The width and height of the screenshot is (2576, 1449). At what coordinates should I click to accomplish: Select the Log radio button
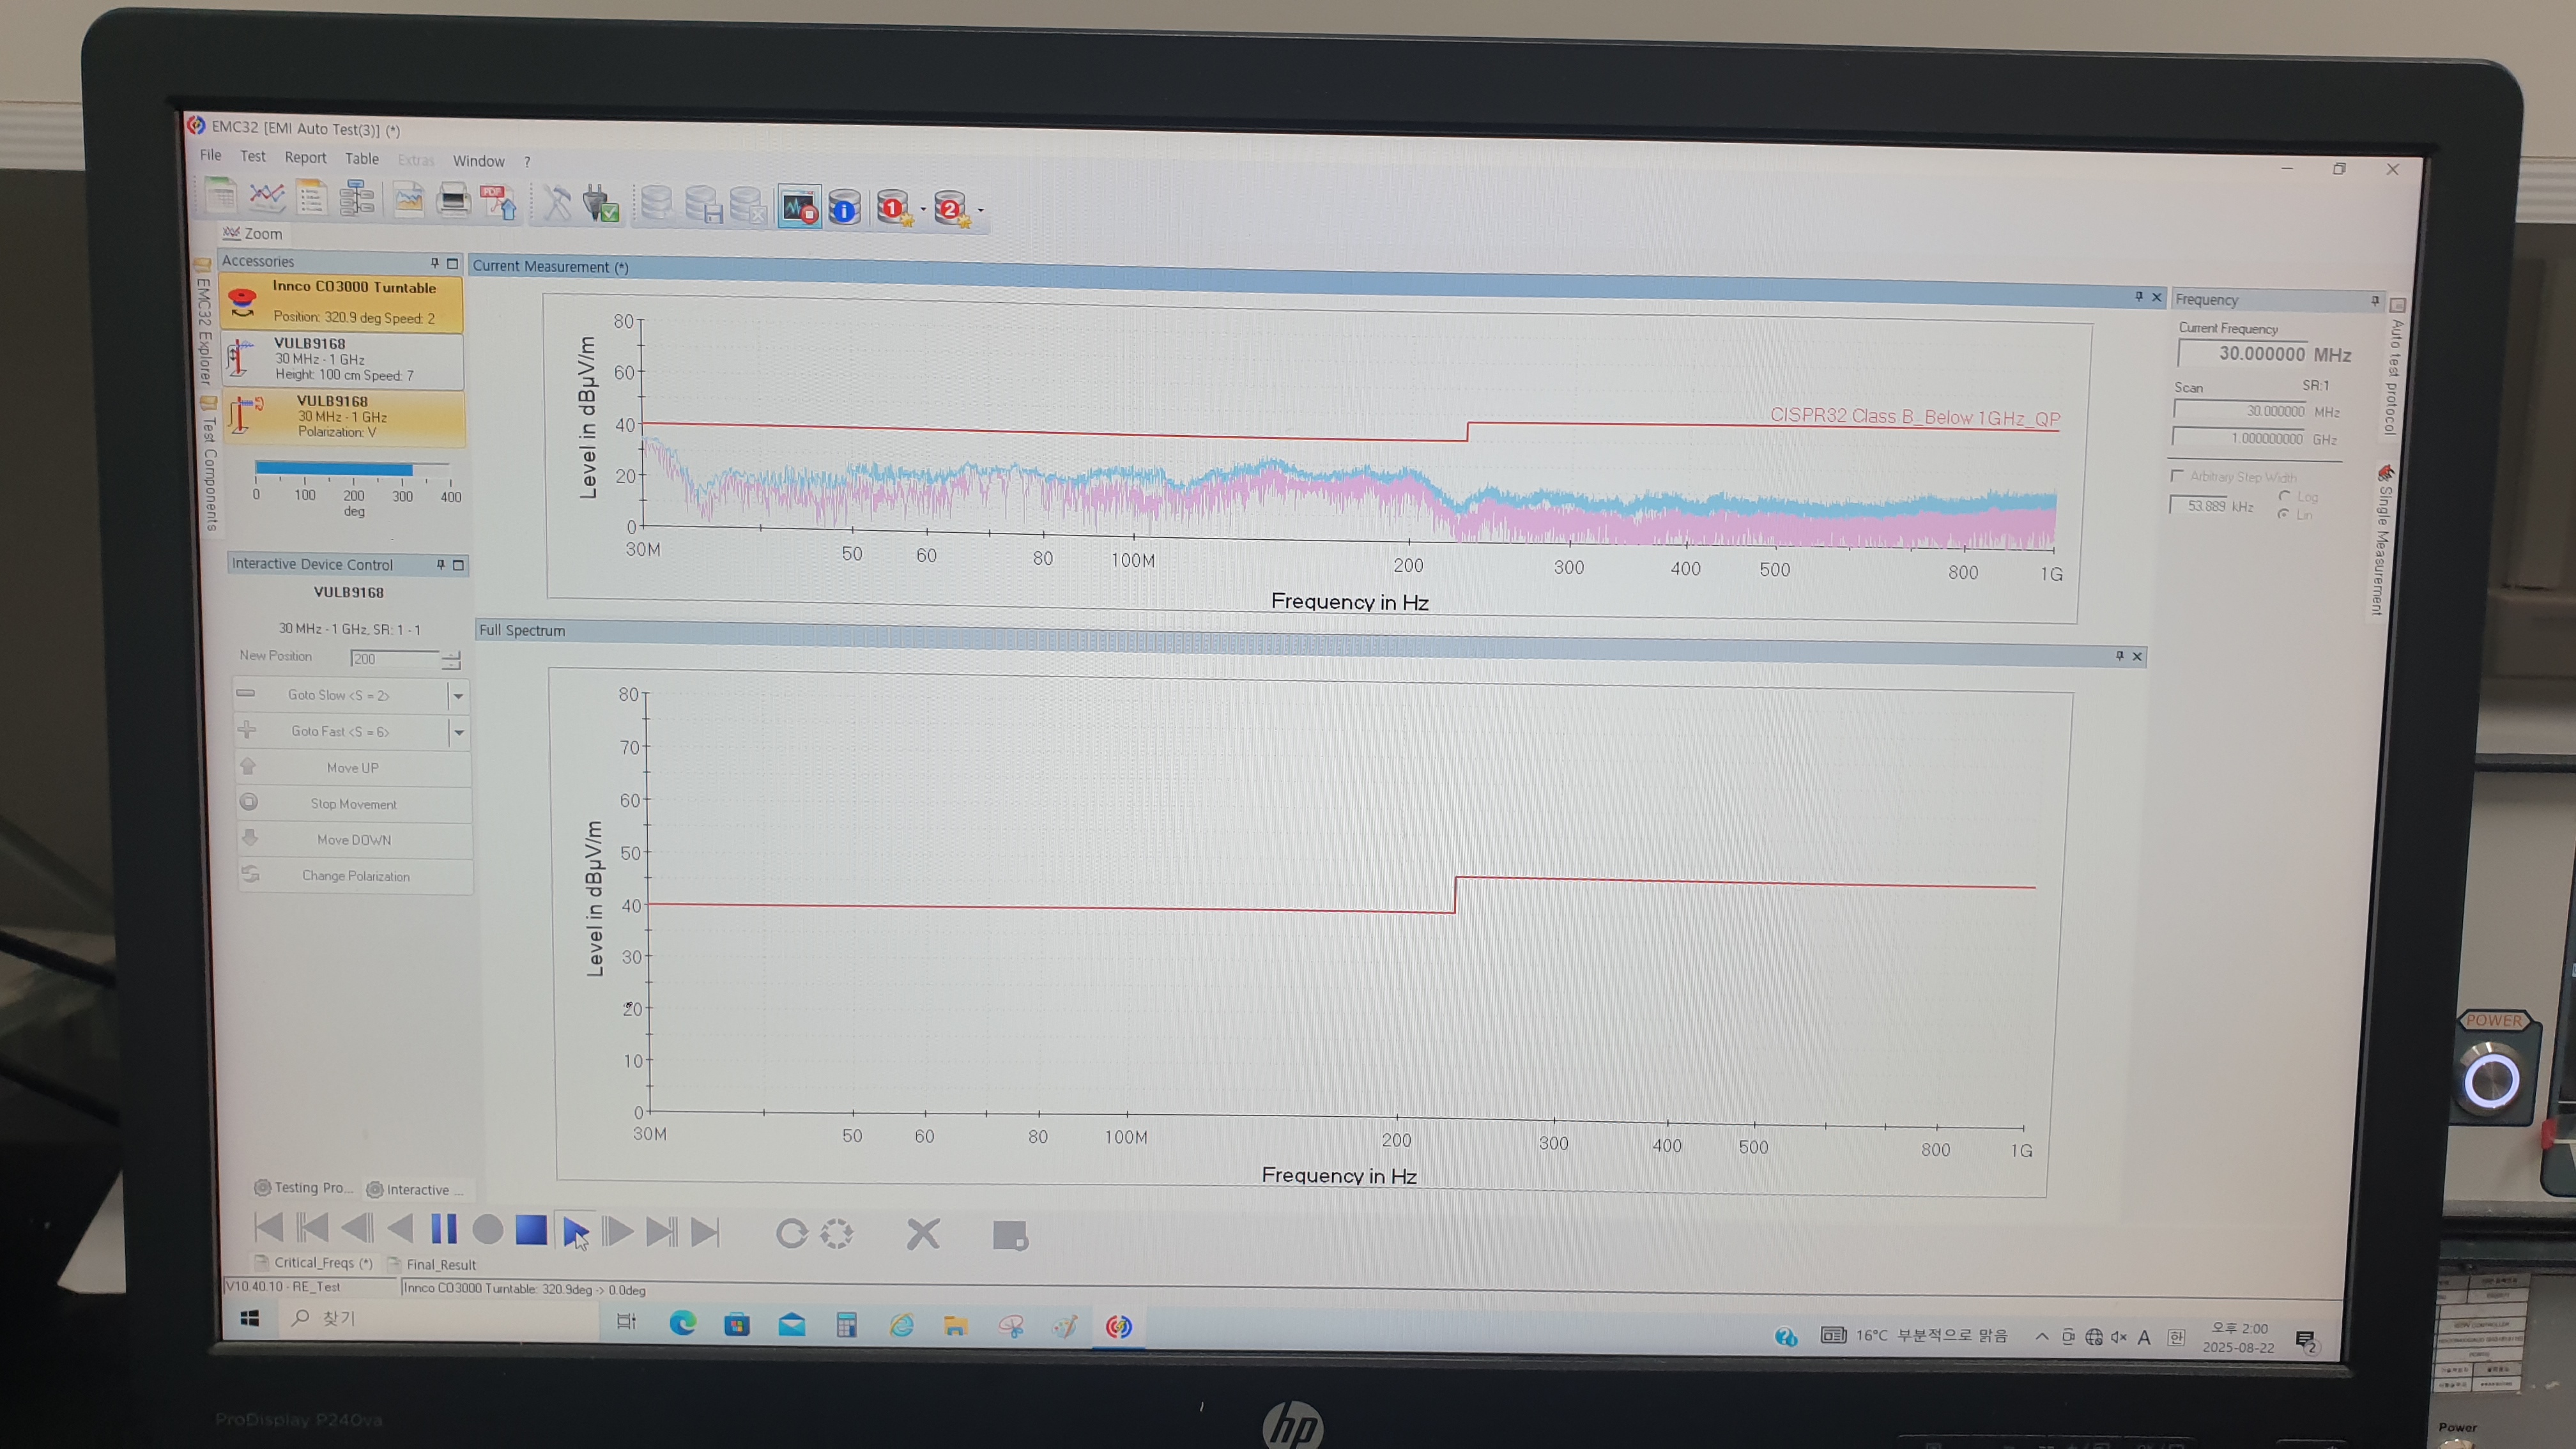(x=2284, y=496)
